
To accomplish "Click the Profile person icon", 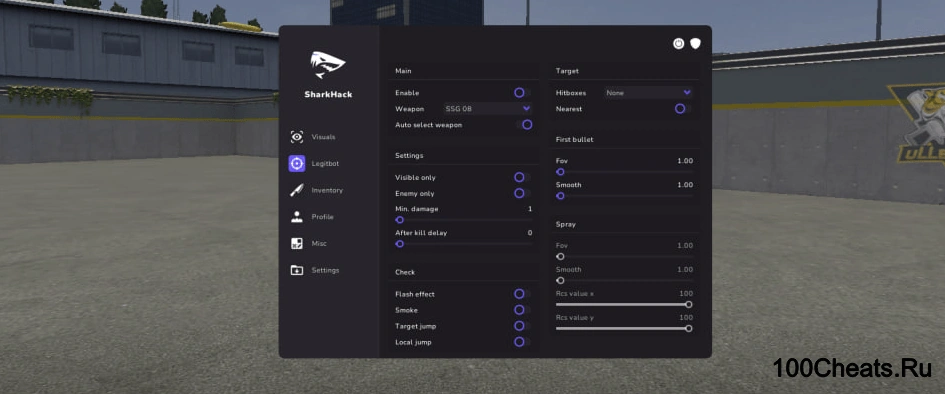I will click(297, 217).
